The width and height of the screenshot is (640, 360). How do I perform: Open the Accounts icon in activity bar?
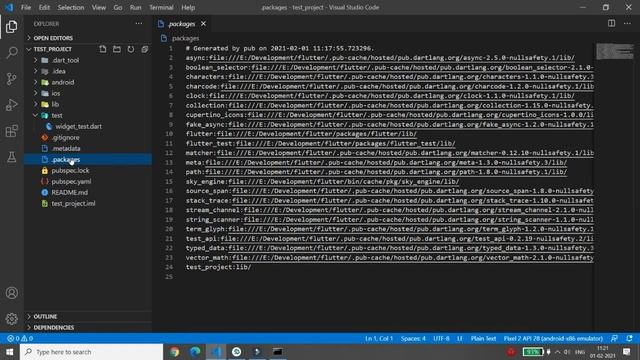tap(11, 293)
